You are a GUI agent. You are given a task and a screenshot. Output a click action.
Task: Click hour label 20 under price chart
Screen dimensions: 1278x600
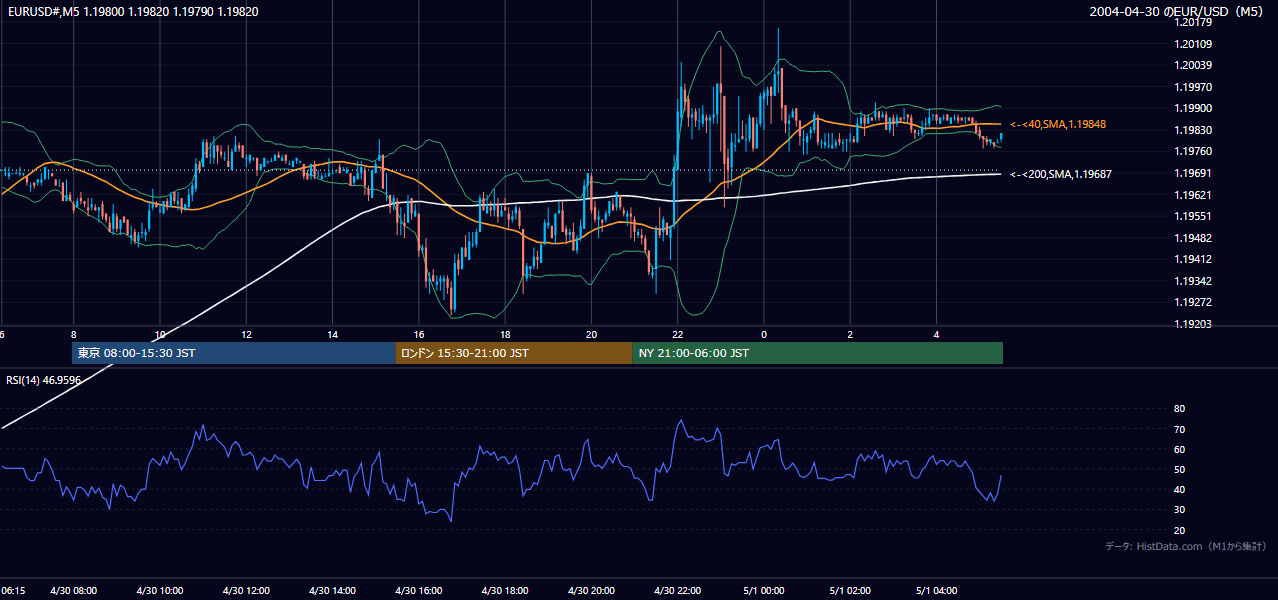591,335
